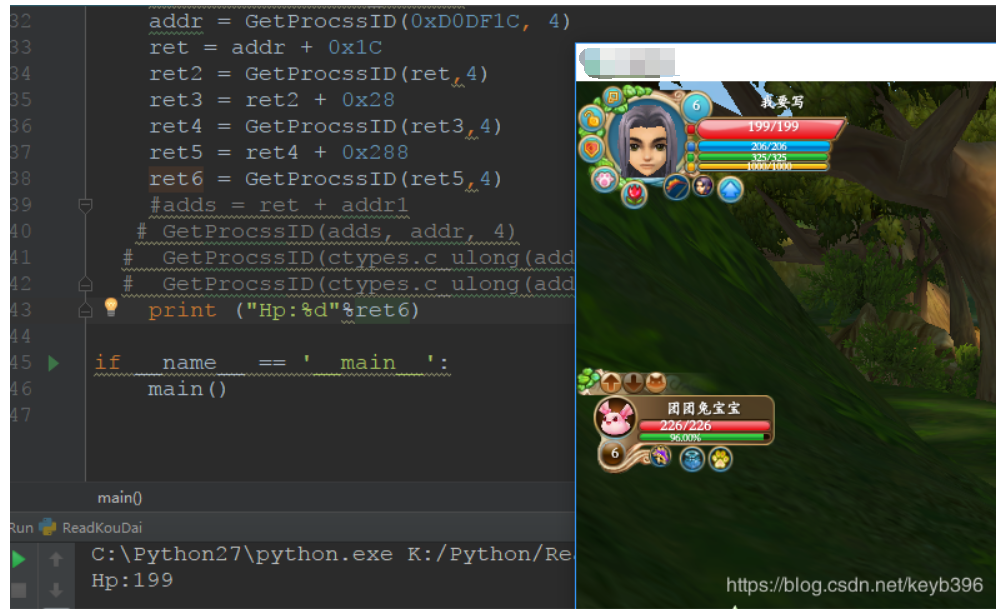Viewport: 998px width, 610px height.
Task: Click the 0x1C offset on line 33
Action: (x=355, y=48)
